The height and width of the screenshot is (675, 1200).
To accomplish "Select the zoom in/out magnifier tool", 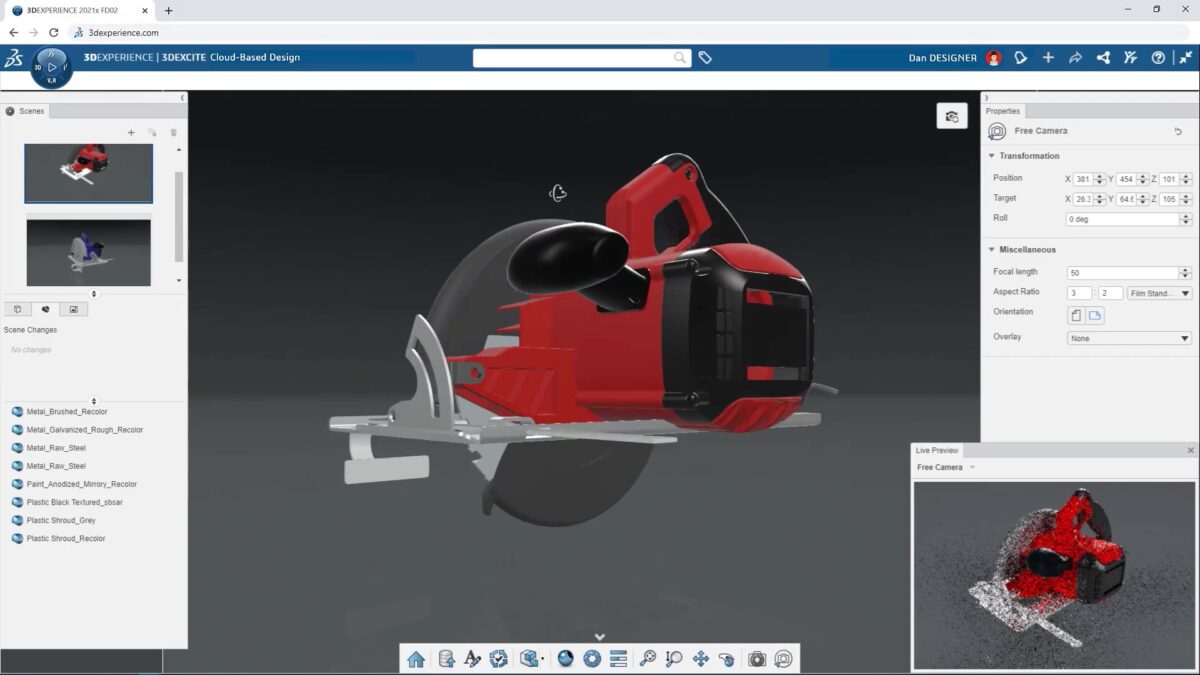I will pyautogui.click(x=674, y=659).
